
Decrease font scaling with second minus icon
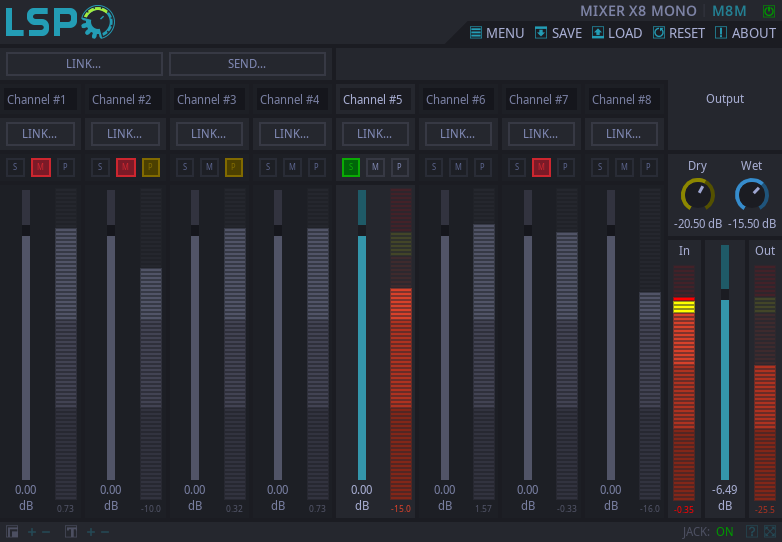(x=105, y=532)
